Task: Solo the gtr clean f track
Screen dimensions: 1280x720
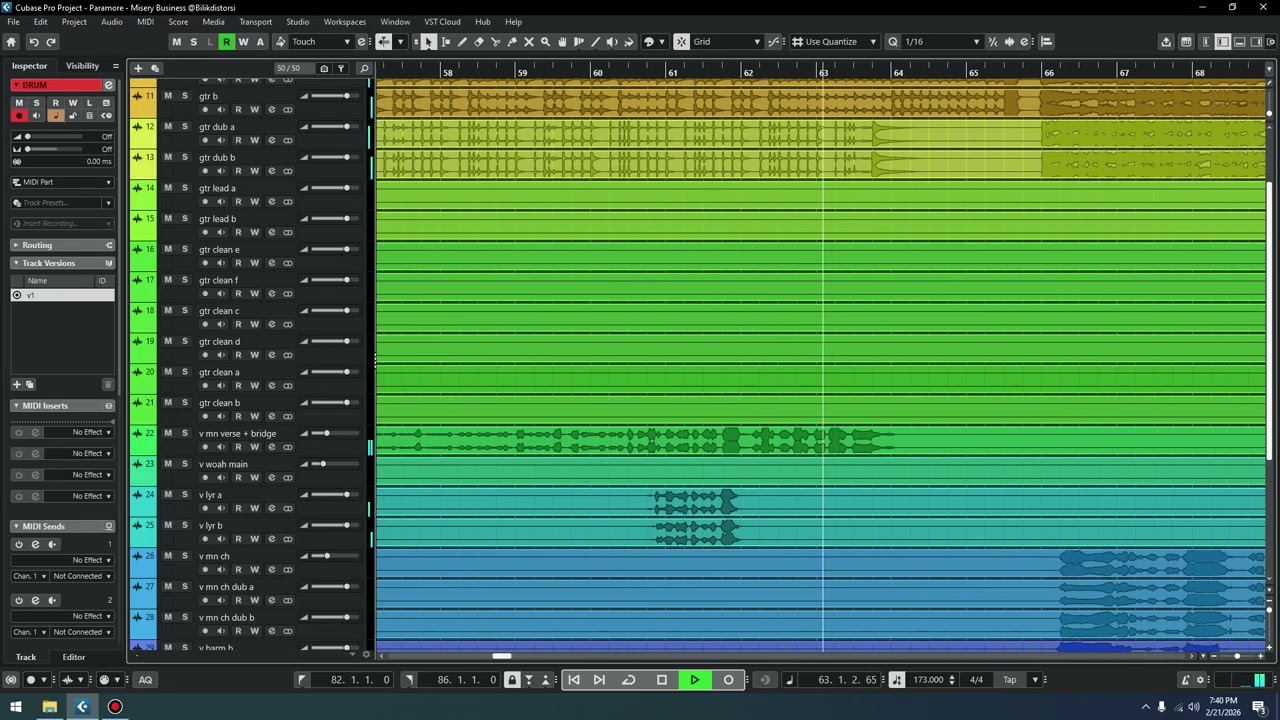Action: (x=184, y=280)
